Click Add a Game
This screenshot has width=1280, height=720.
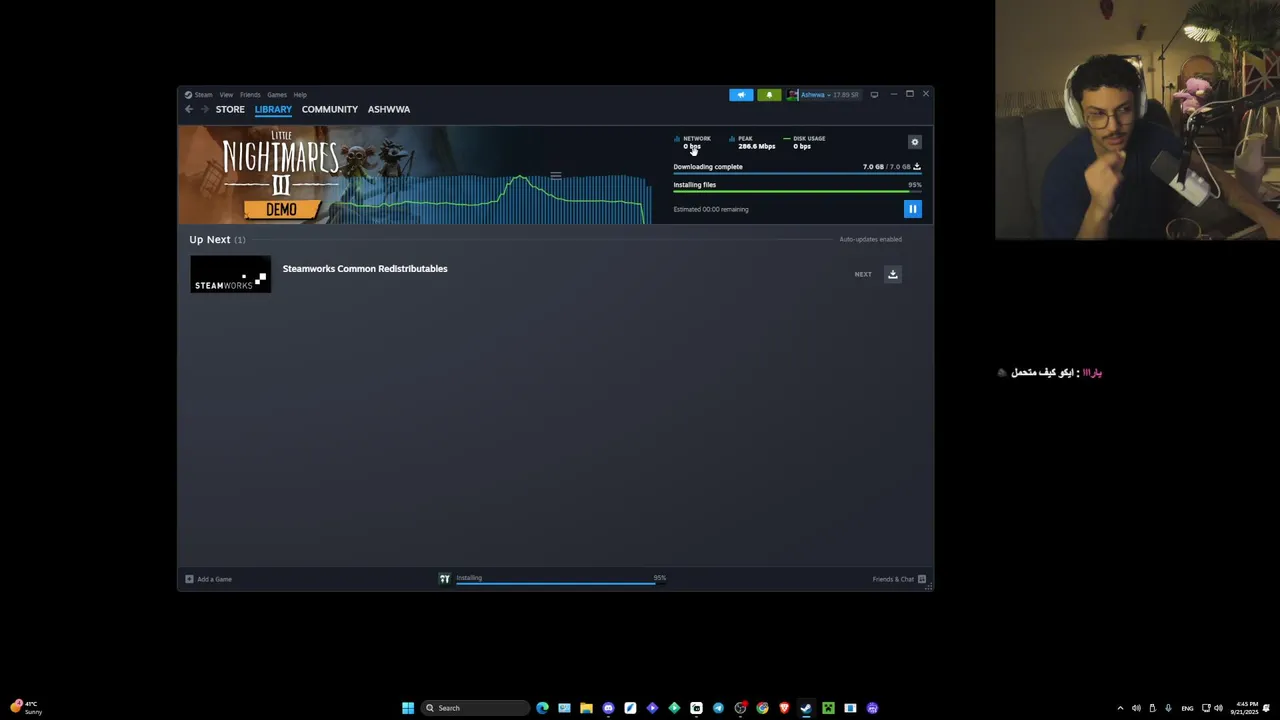(x=209, y=579)
